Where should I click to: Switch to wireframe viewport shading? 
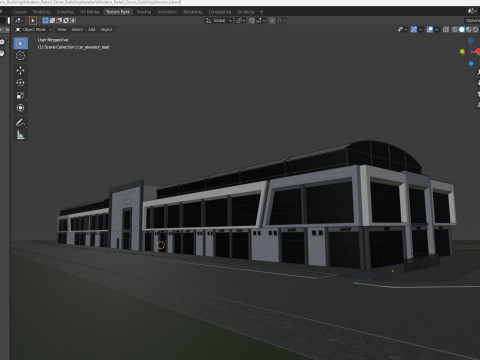coord(455,30)
